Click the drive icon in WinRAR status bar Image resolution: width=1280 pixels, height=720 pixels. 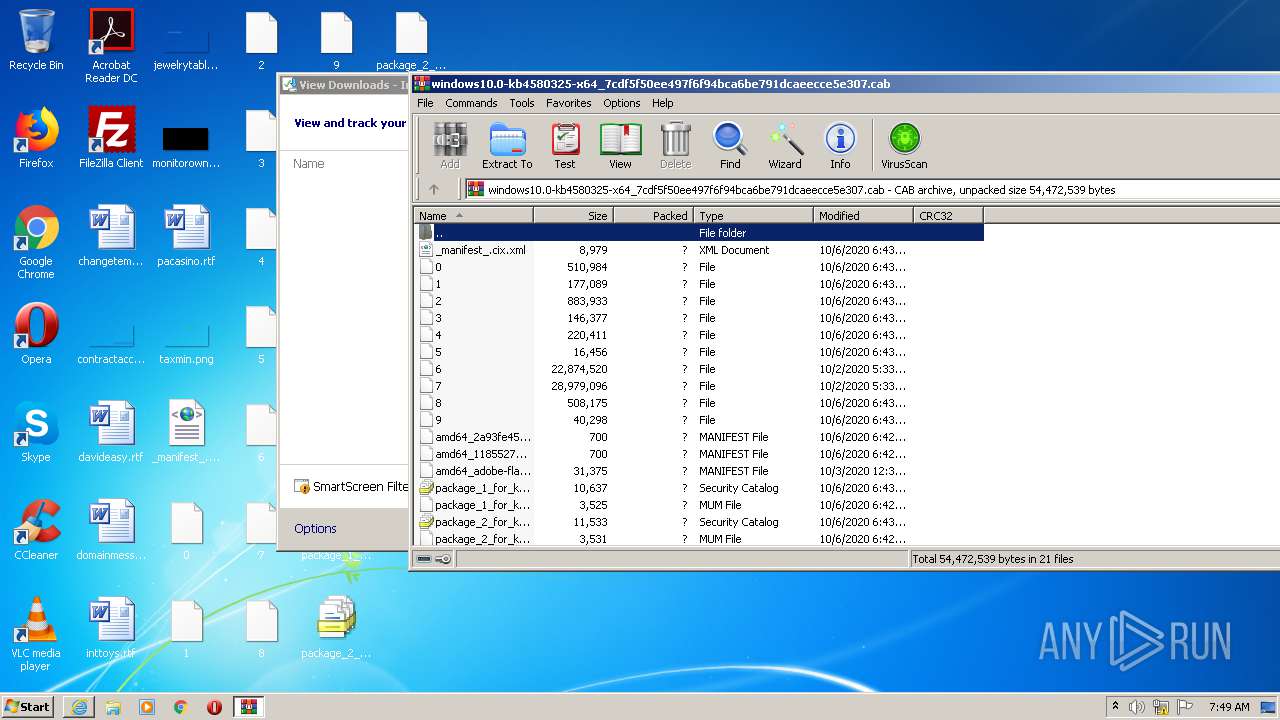[x=424, y=559]
